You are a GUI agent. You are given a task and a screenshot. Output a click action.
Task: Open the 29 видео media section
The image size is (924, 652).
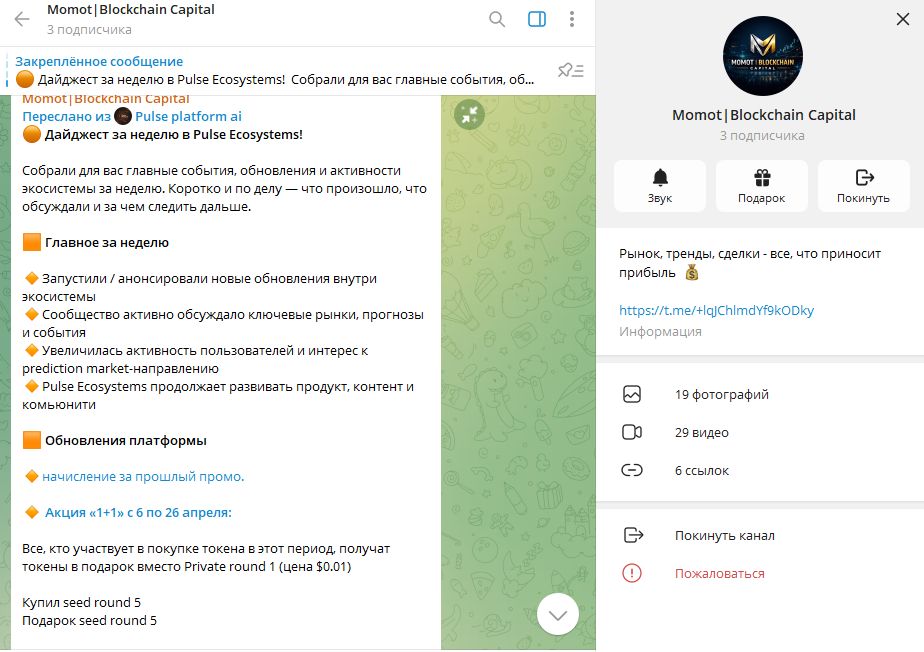[760, 433]
